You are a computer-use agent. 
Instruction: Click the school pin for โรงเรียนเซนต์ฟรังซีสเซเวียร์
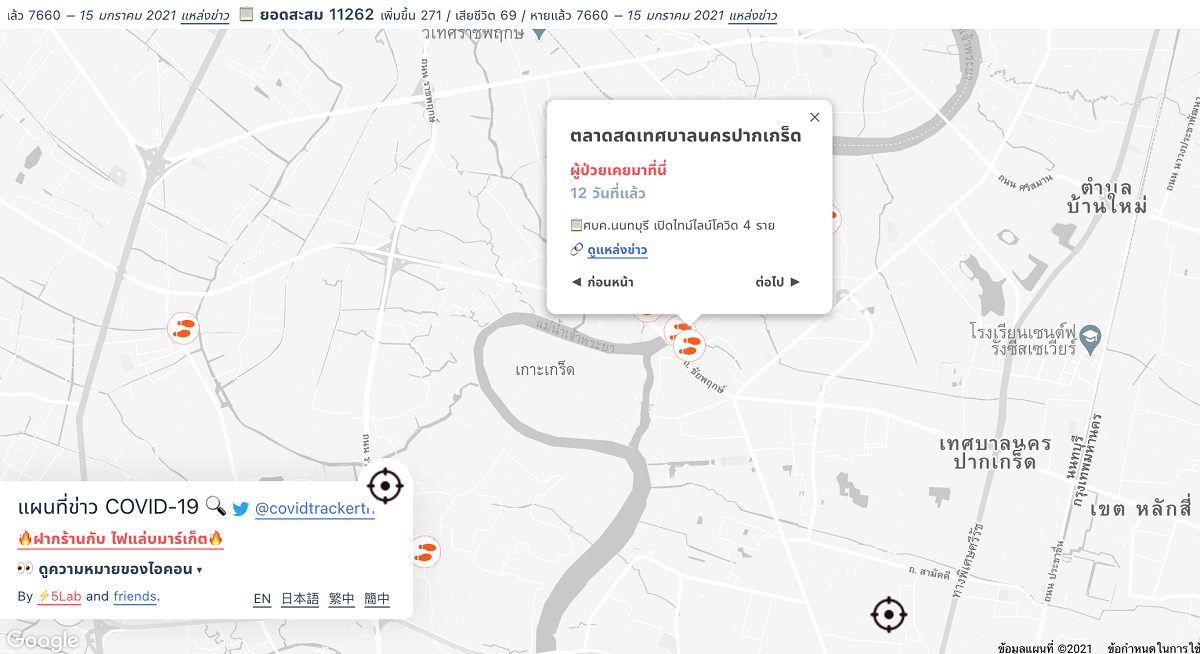1091,338
